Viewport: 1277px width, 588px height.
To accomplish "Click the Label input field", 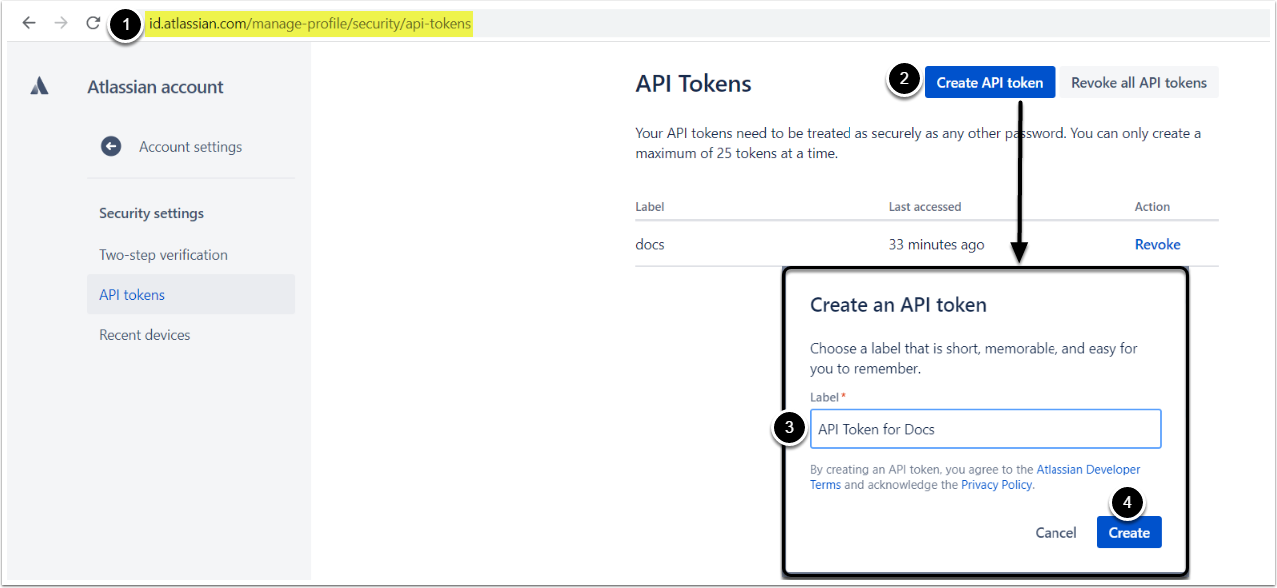I will 985,429.
